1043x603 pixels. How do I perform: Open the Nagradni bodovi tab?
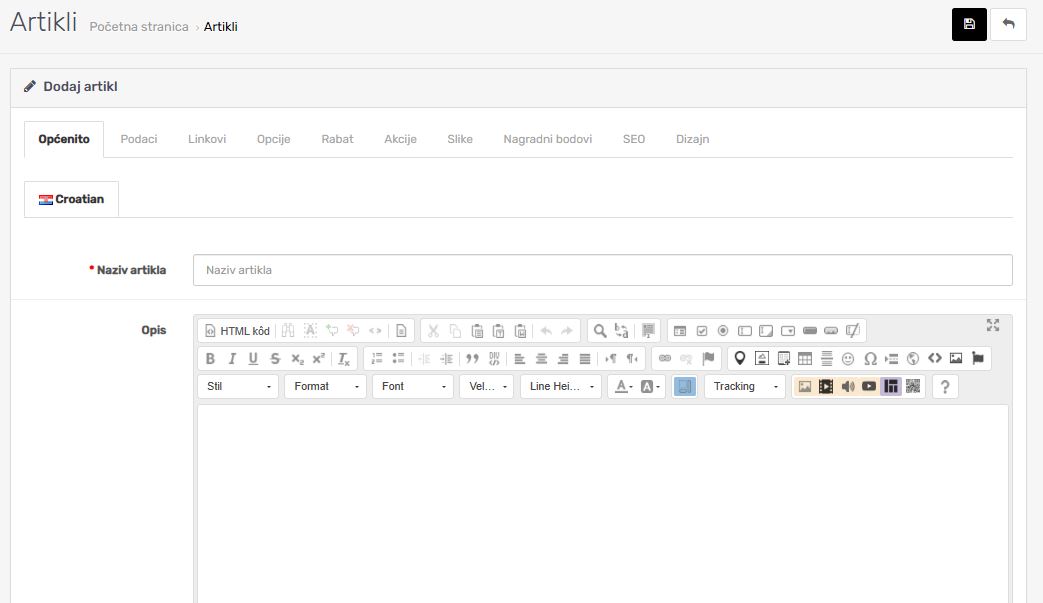point(547,139)
